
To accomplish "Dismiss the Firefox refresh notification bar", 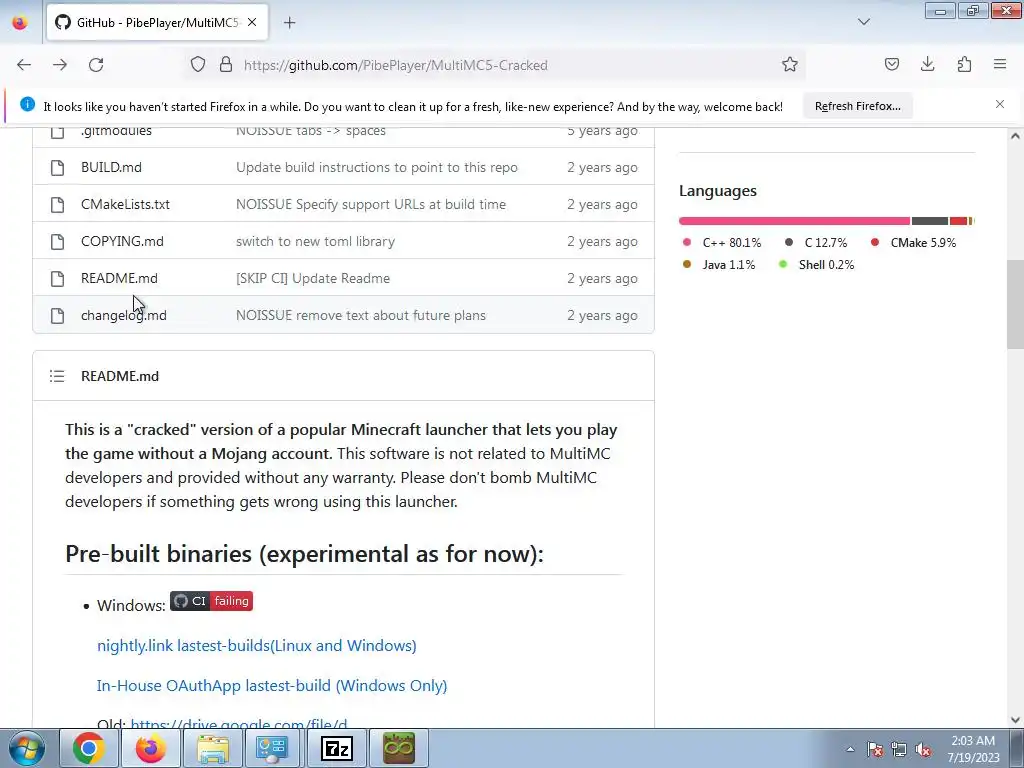I will coord(1000,104).
